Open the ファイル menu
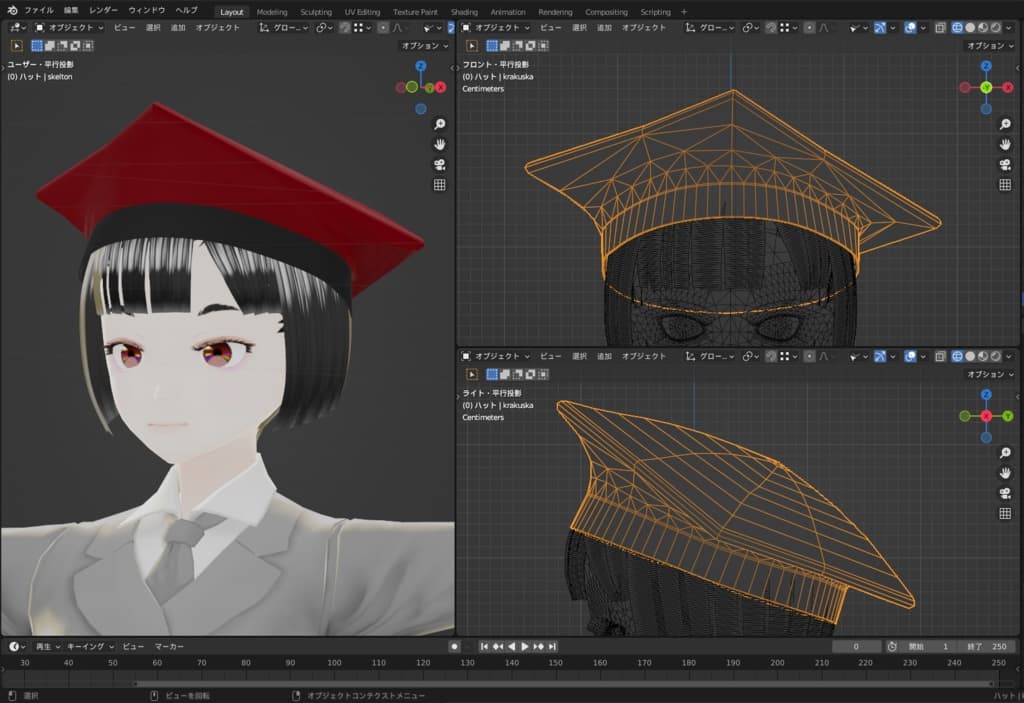Viewport: 1024px width, 703px height. pos(39,11)
